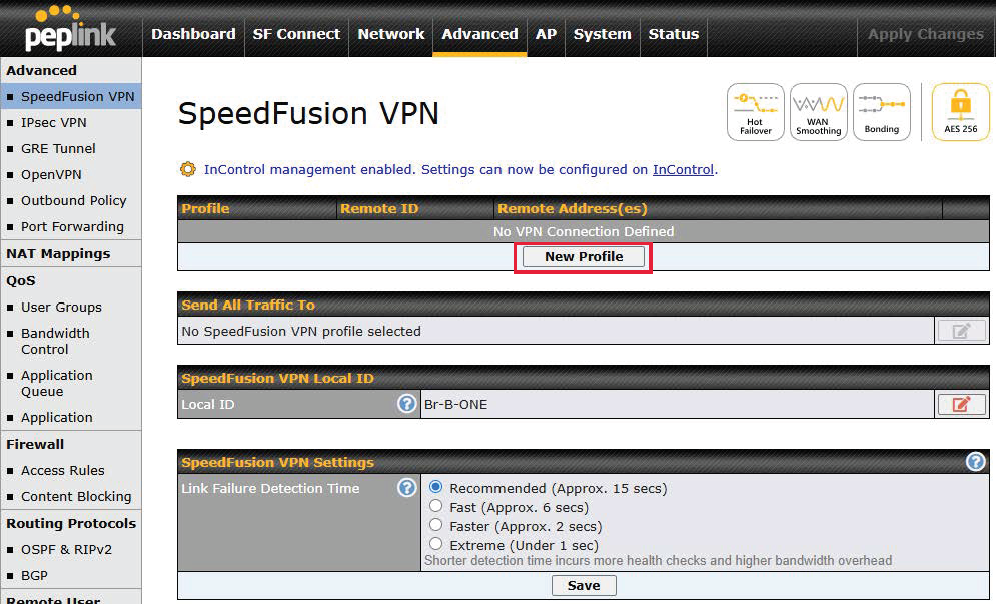Click the Peplink logo
The height and width of the screenshot is (604, 996).
[71, 29]
